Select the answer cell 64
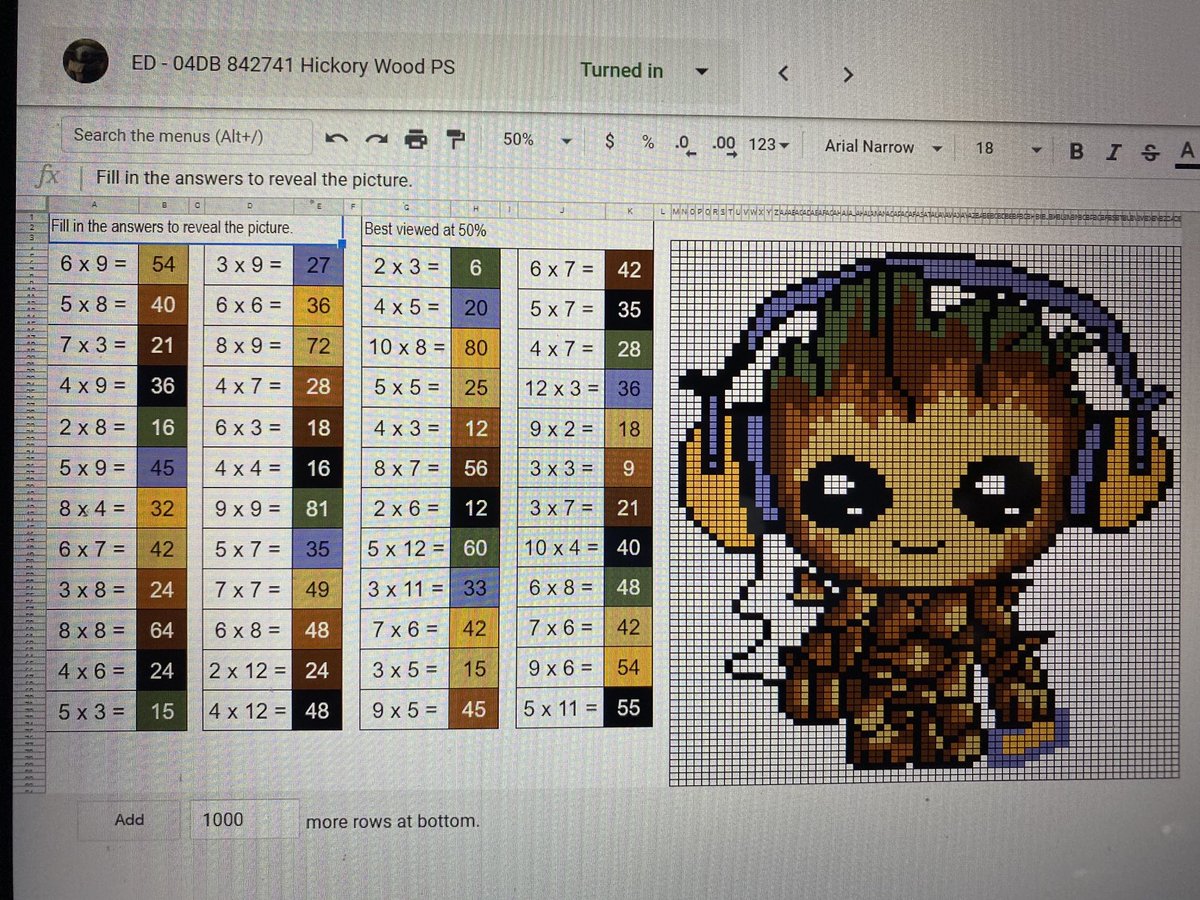The width and height of the screenshot is (1200, 900). click(162, 630)
